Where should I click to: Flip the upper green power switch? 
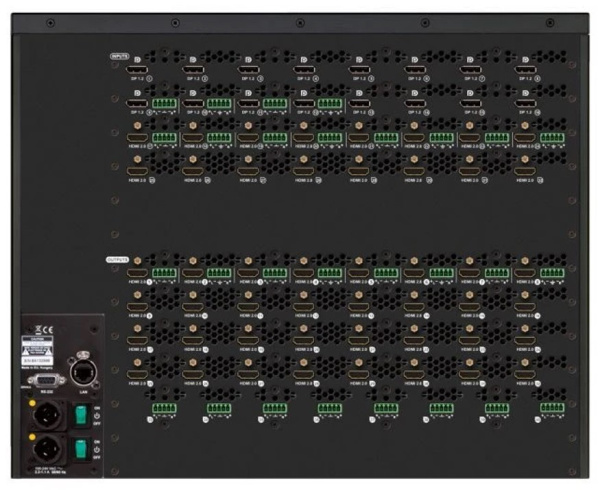click(81, 415)
